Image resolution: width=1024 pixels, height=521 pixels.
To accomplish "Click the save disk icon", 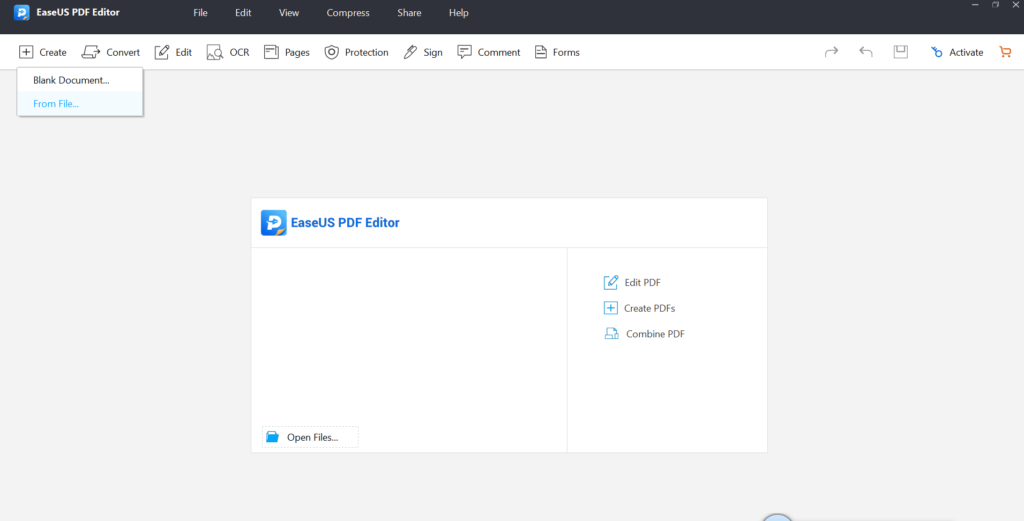I will pyautogui.click(x=901, y=52).
